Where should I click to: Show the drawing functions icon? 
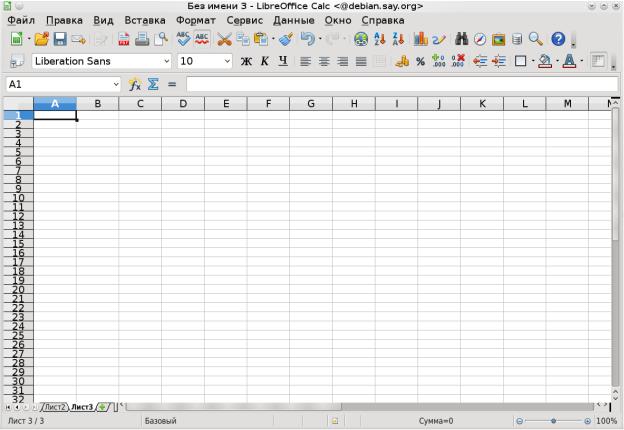point(439,39)
